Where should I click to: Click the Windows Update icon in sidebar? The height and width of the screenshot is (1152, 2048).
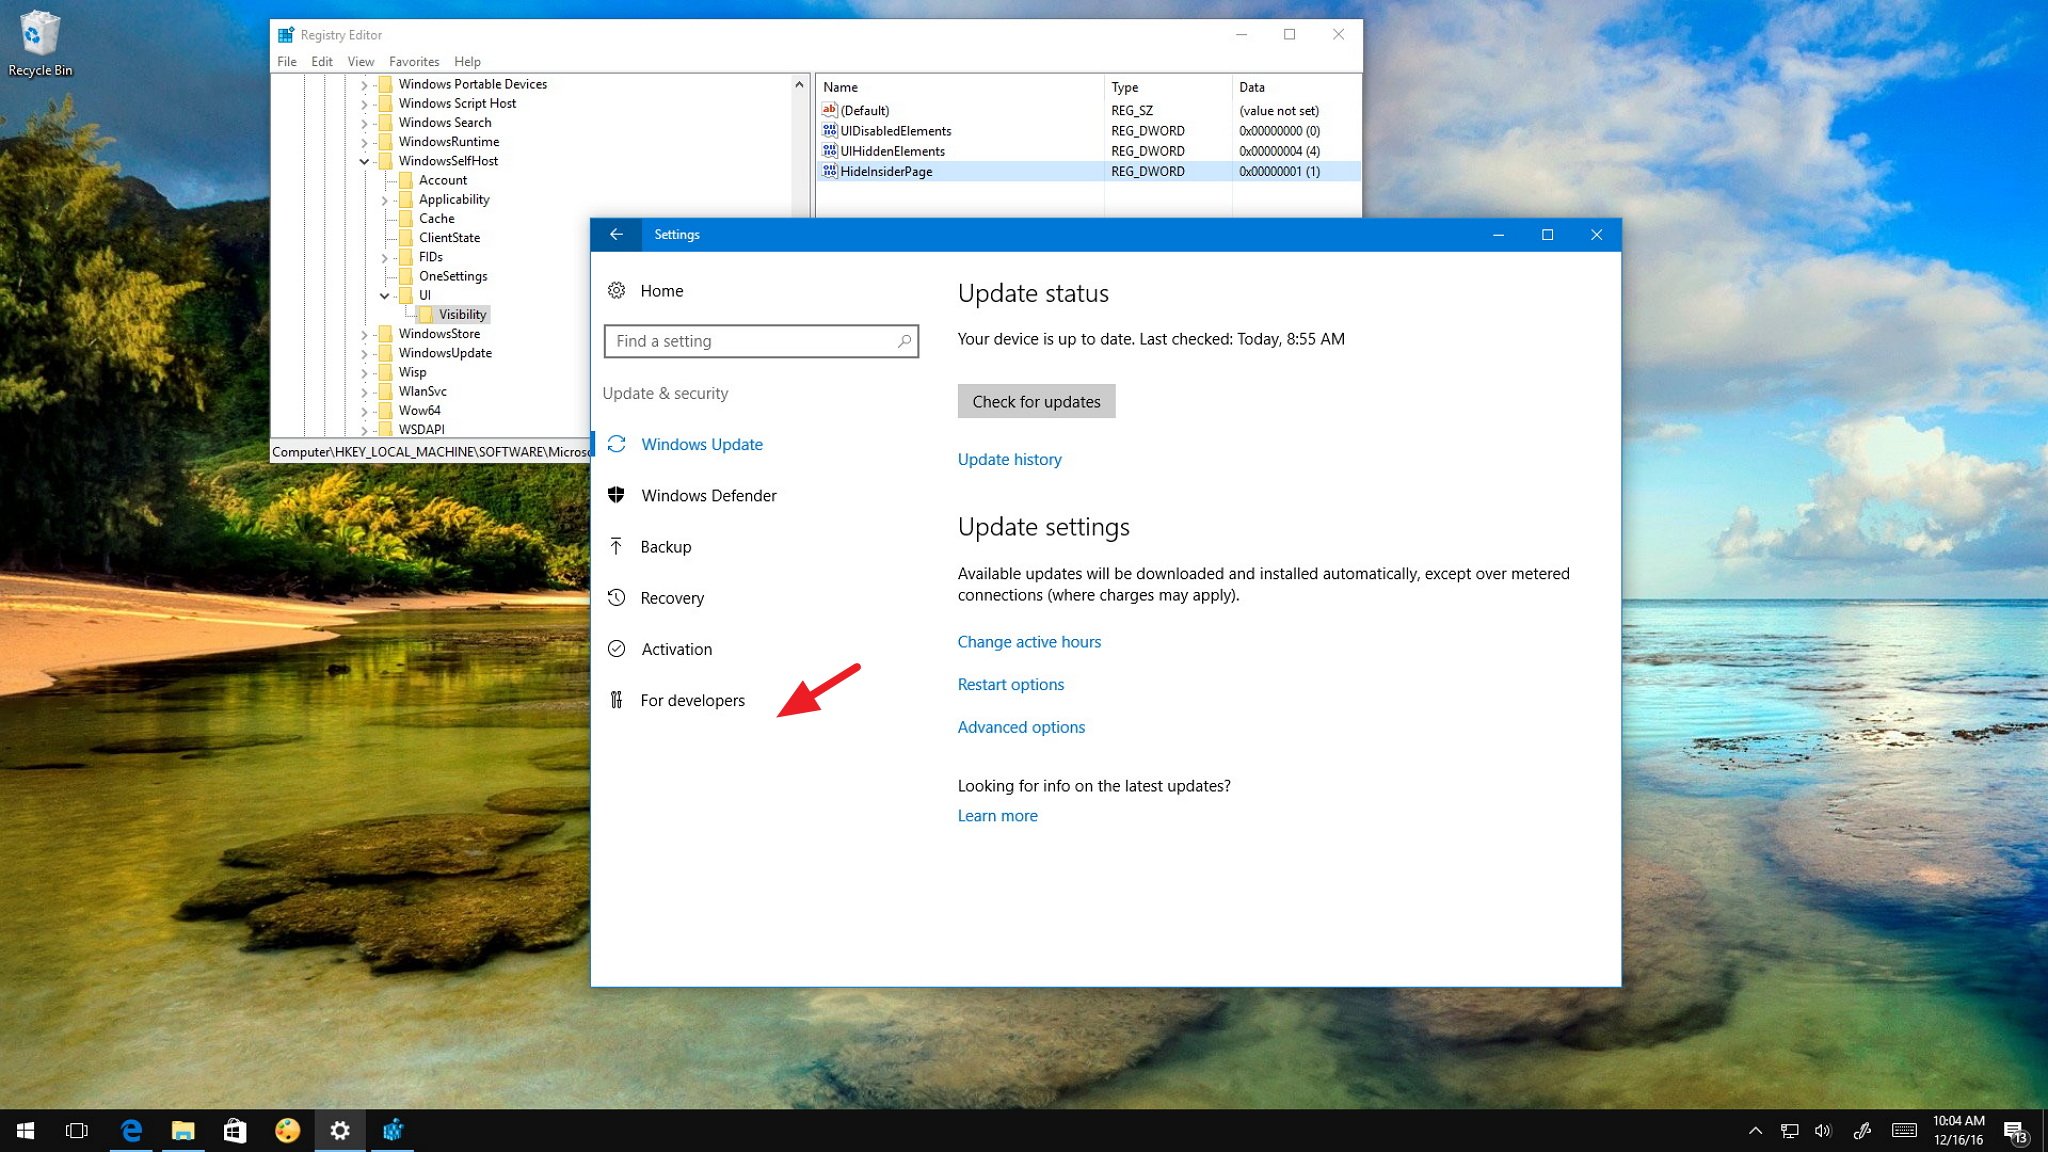pos(616,443)
